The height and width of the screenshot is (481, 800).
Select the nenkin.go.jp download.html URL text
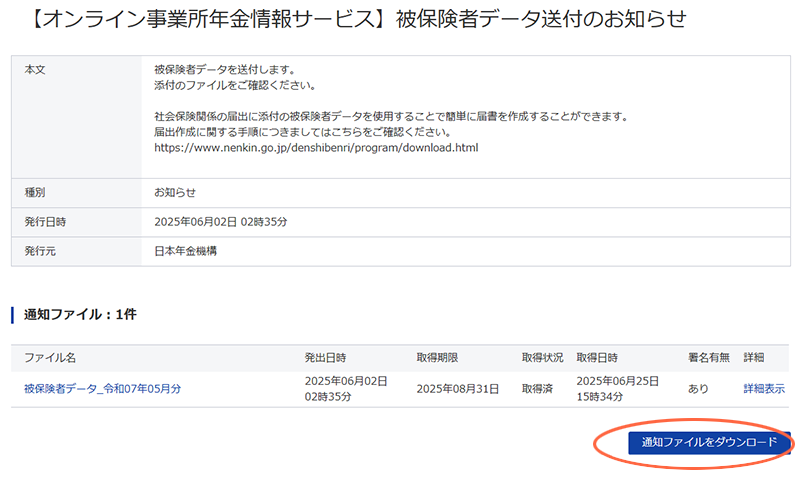point(316,148)
